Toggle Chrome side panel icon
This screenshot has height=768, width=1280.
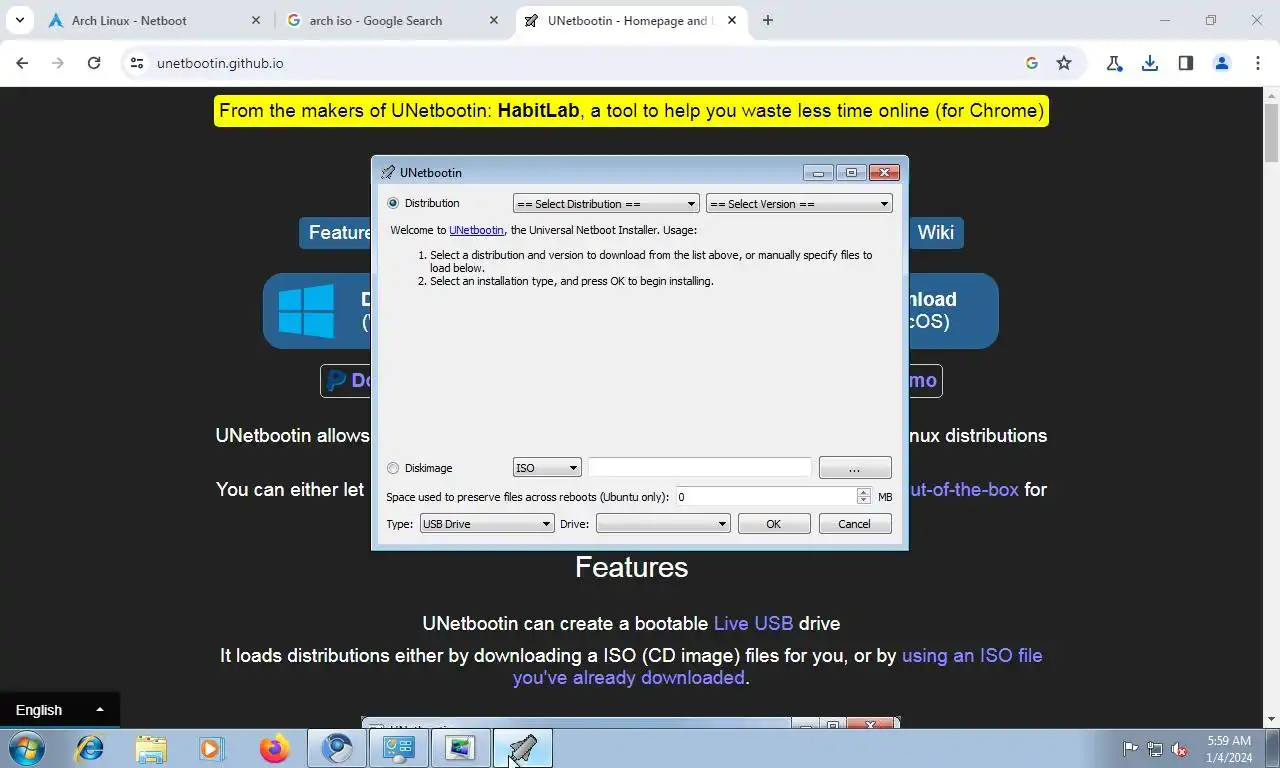click(x=1186, y=63)
